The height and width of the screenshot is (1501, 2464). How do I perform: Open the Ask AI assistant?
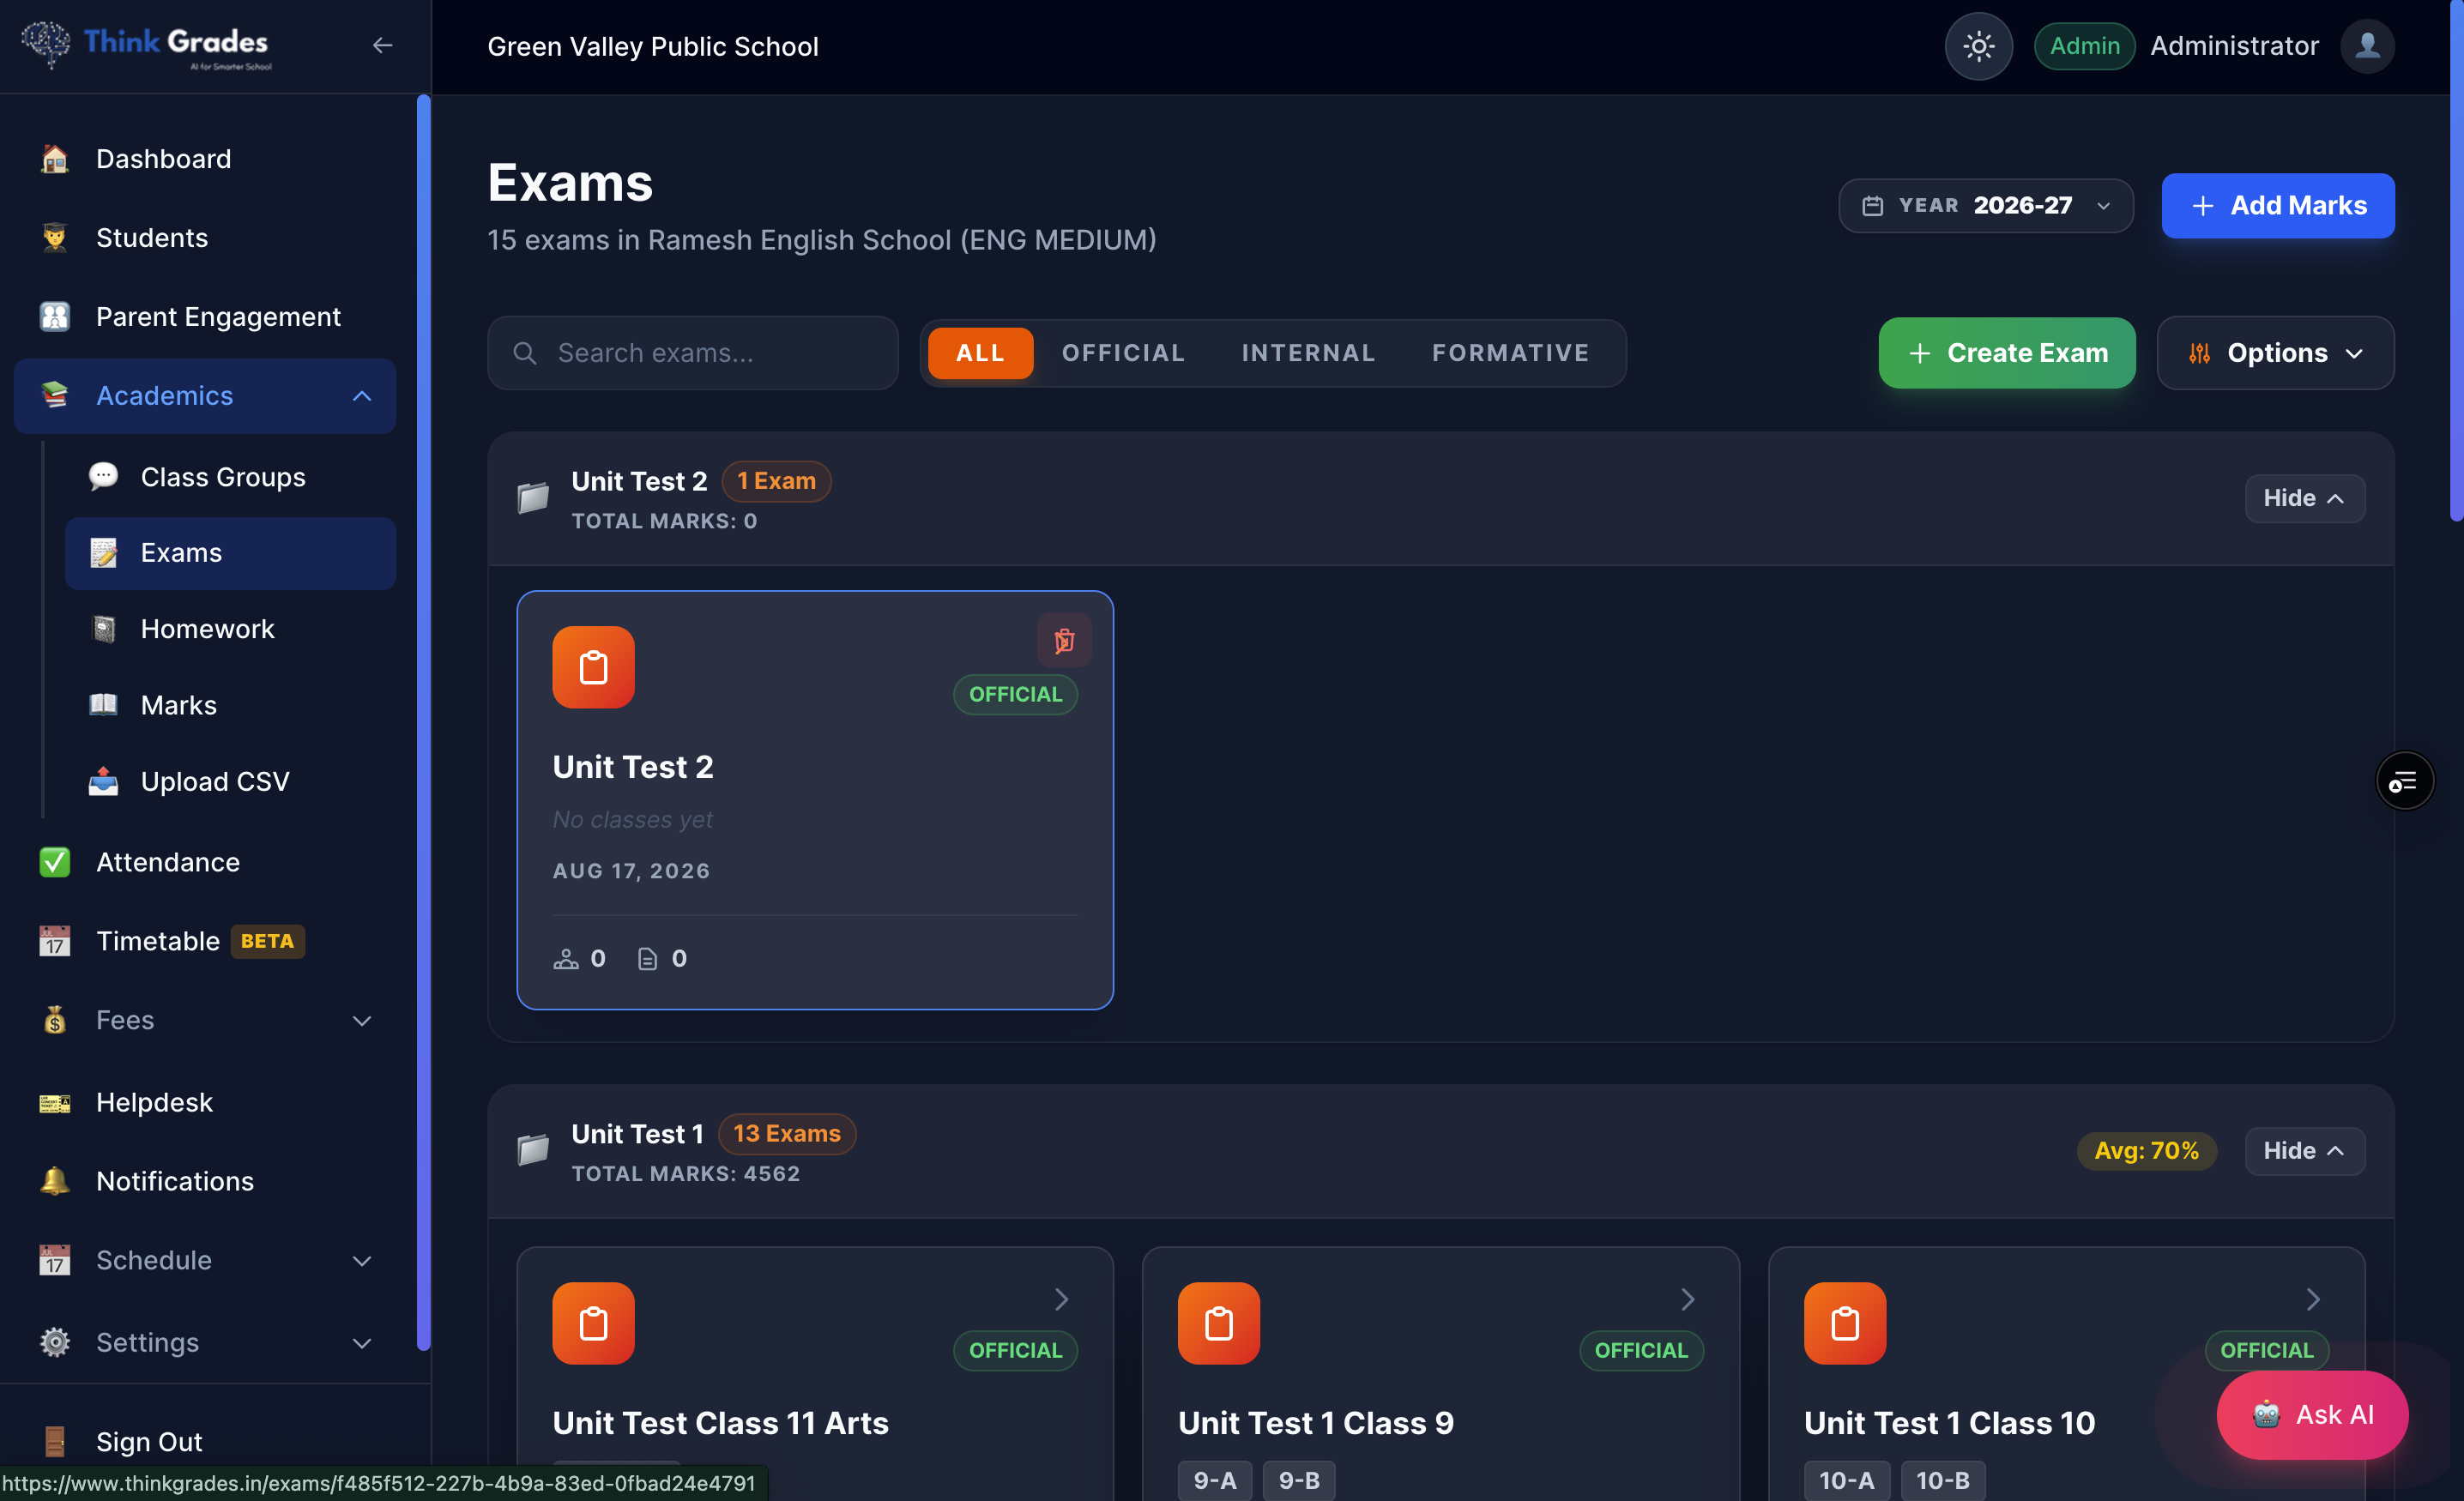tap(2312, 1415)
